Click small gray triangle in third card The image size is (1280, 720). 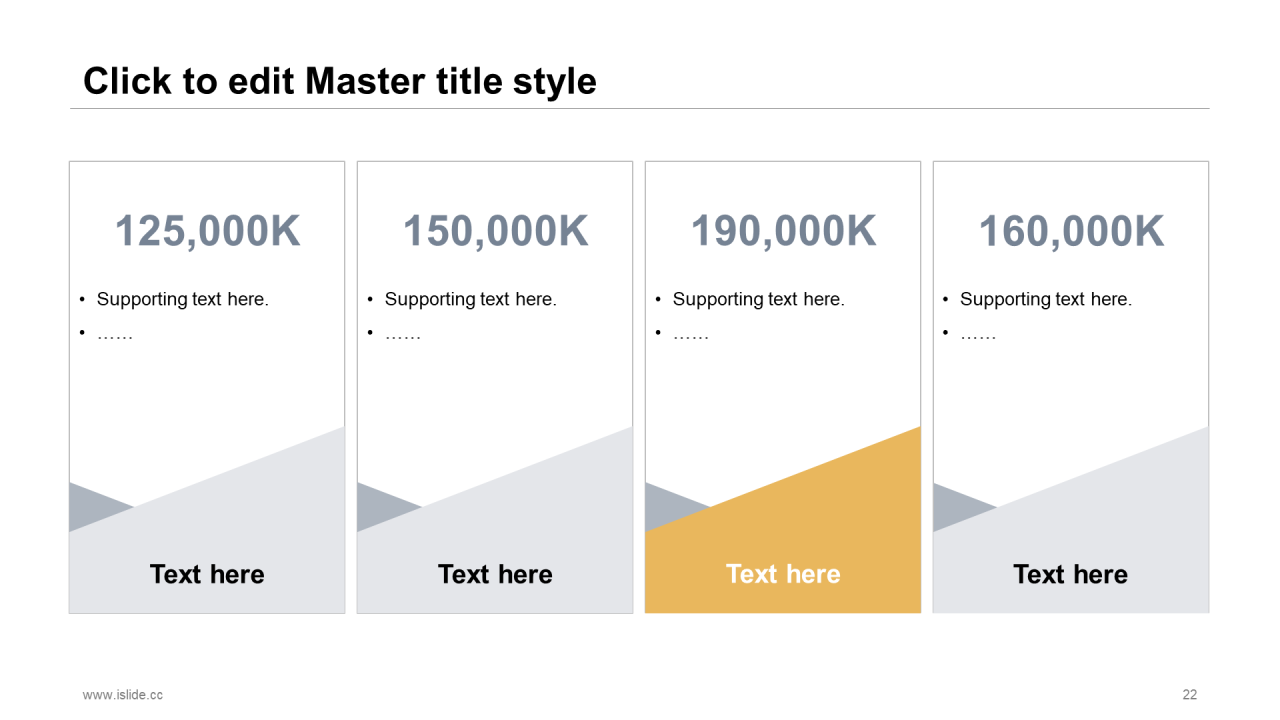pyautogui.click(x=667, y=507)
